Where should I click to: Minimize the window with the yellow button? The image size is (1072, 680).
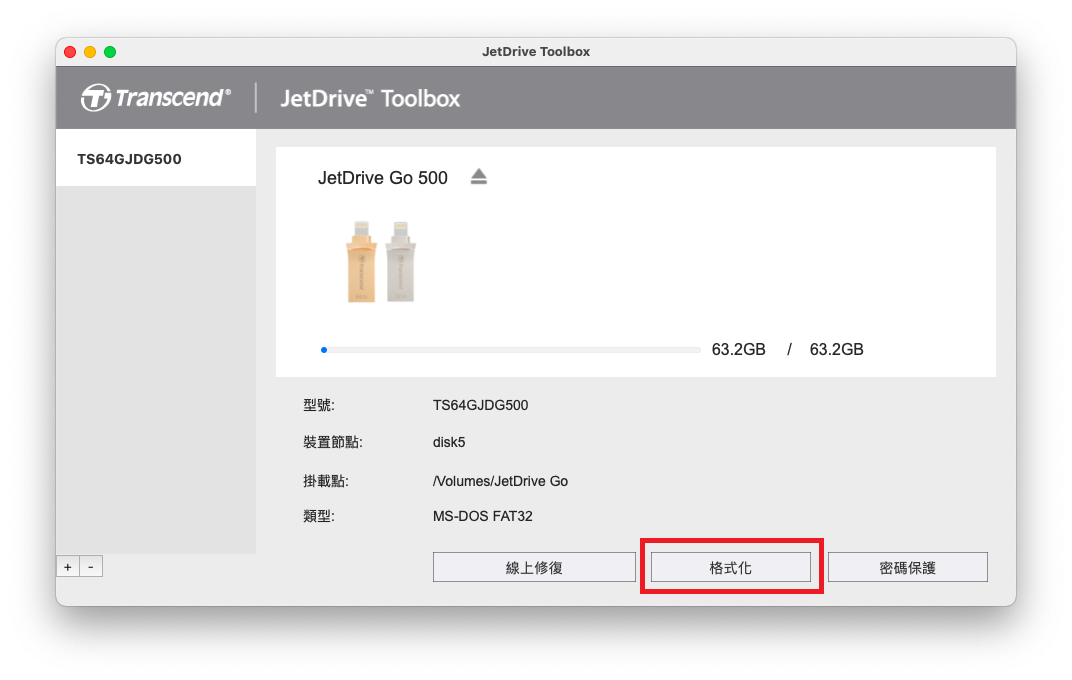90,52
